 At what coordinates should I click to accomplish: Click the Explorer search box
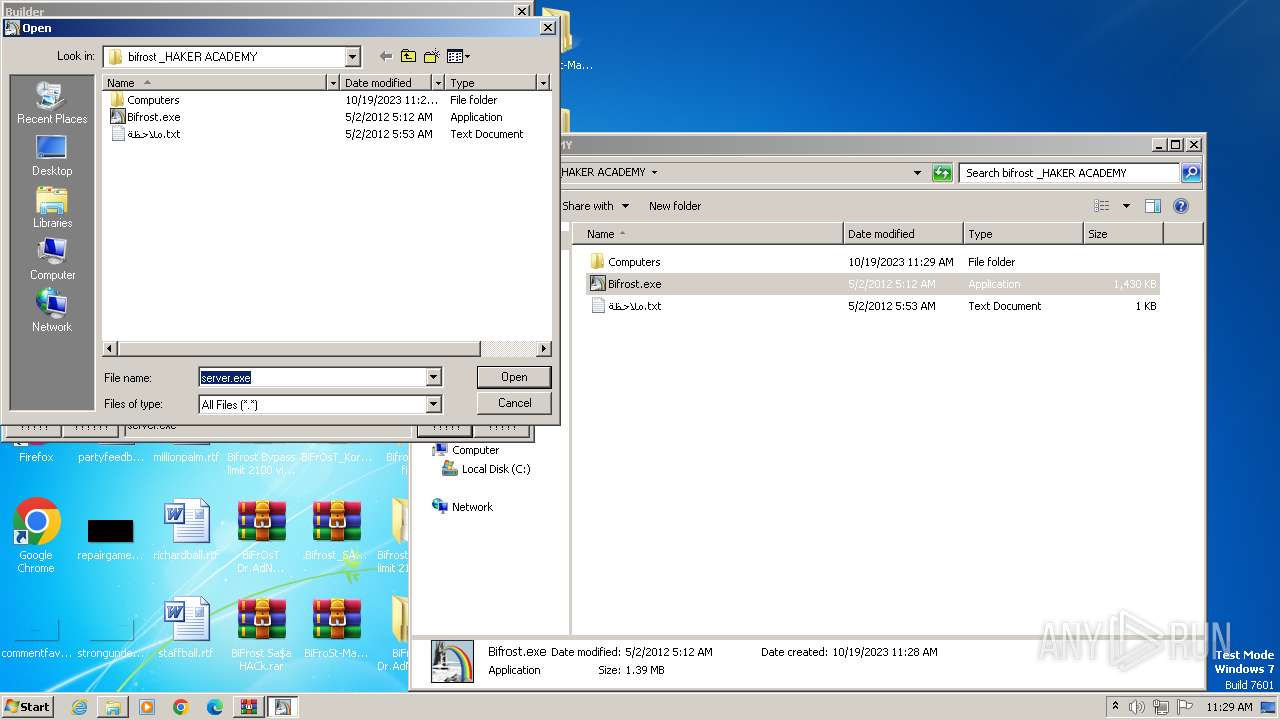coord(1069,173)
